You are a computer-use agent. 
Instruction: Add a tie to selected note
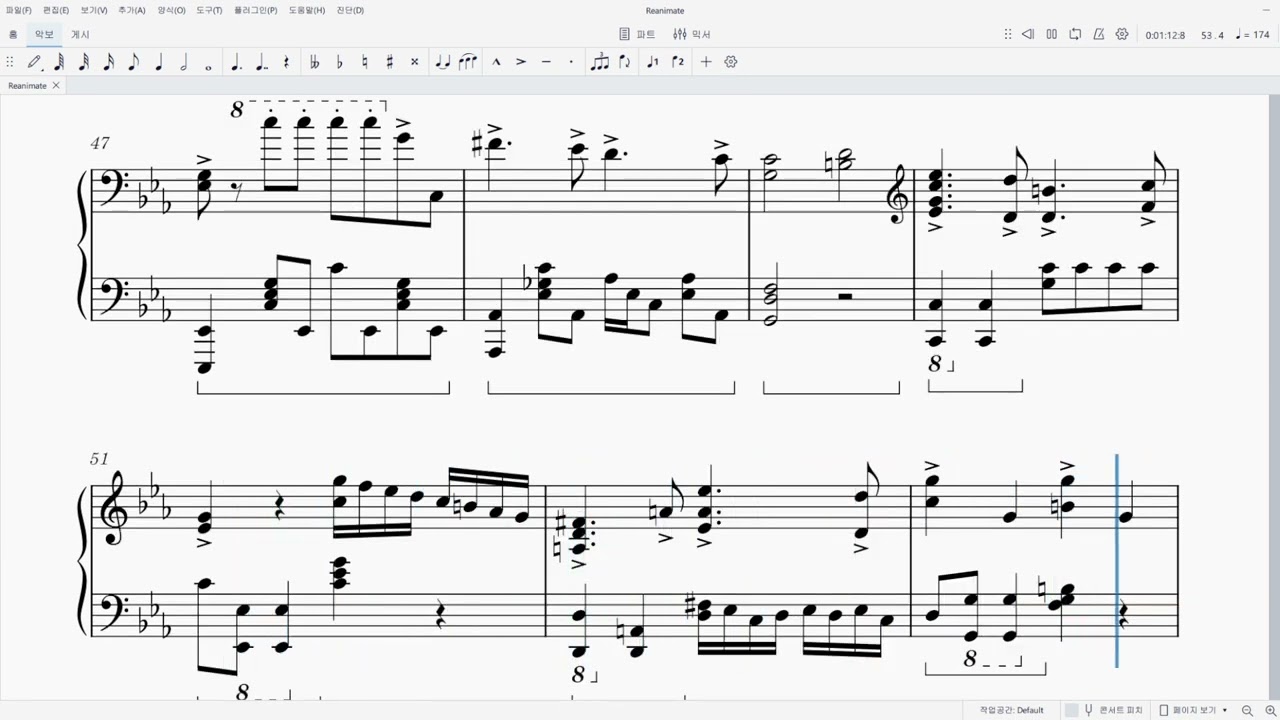tap(443, 62)
